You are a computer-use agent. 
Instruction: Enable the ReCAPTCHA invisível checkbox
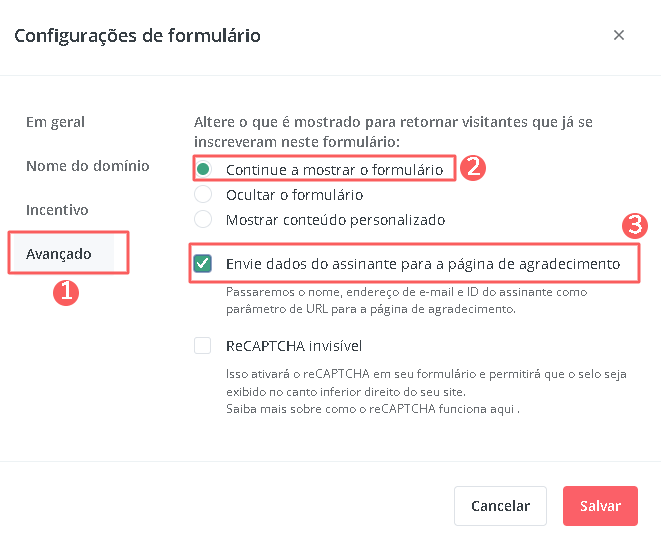point(203,346)
